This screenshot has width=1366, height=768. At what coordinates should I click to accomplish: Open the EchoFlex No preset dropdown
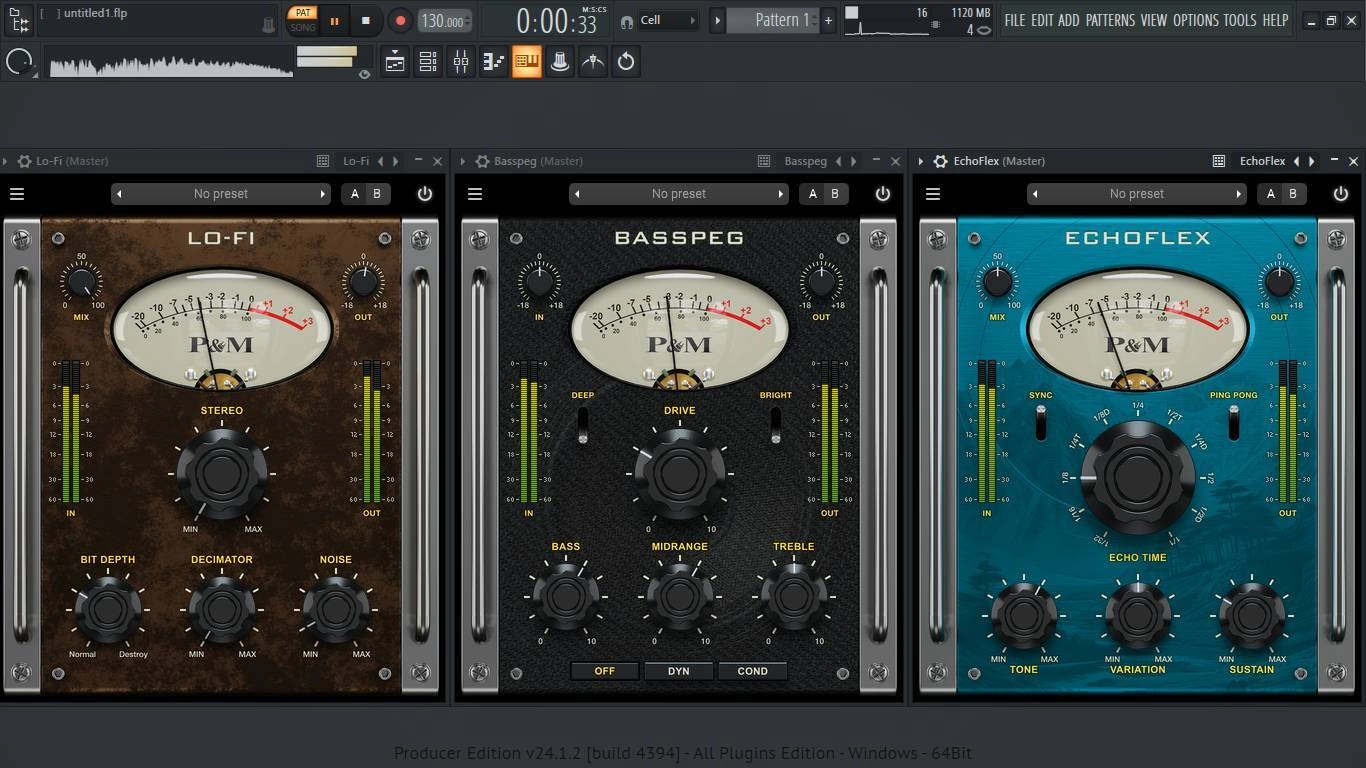[x=1137, y=194]
